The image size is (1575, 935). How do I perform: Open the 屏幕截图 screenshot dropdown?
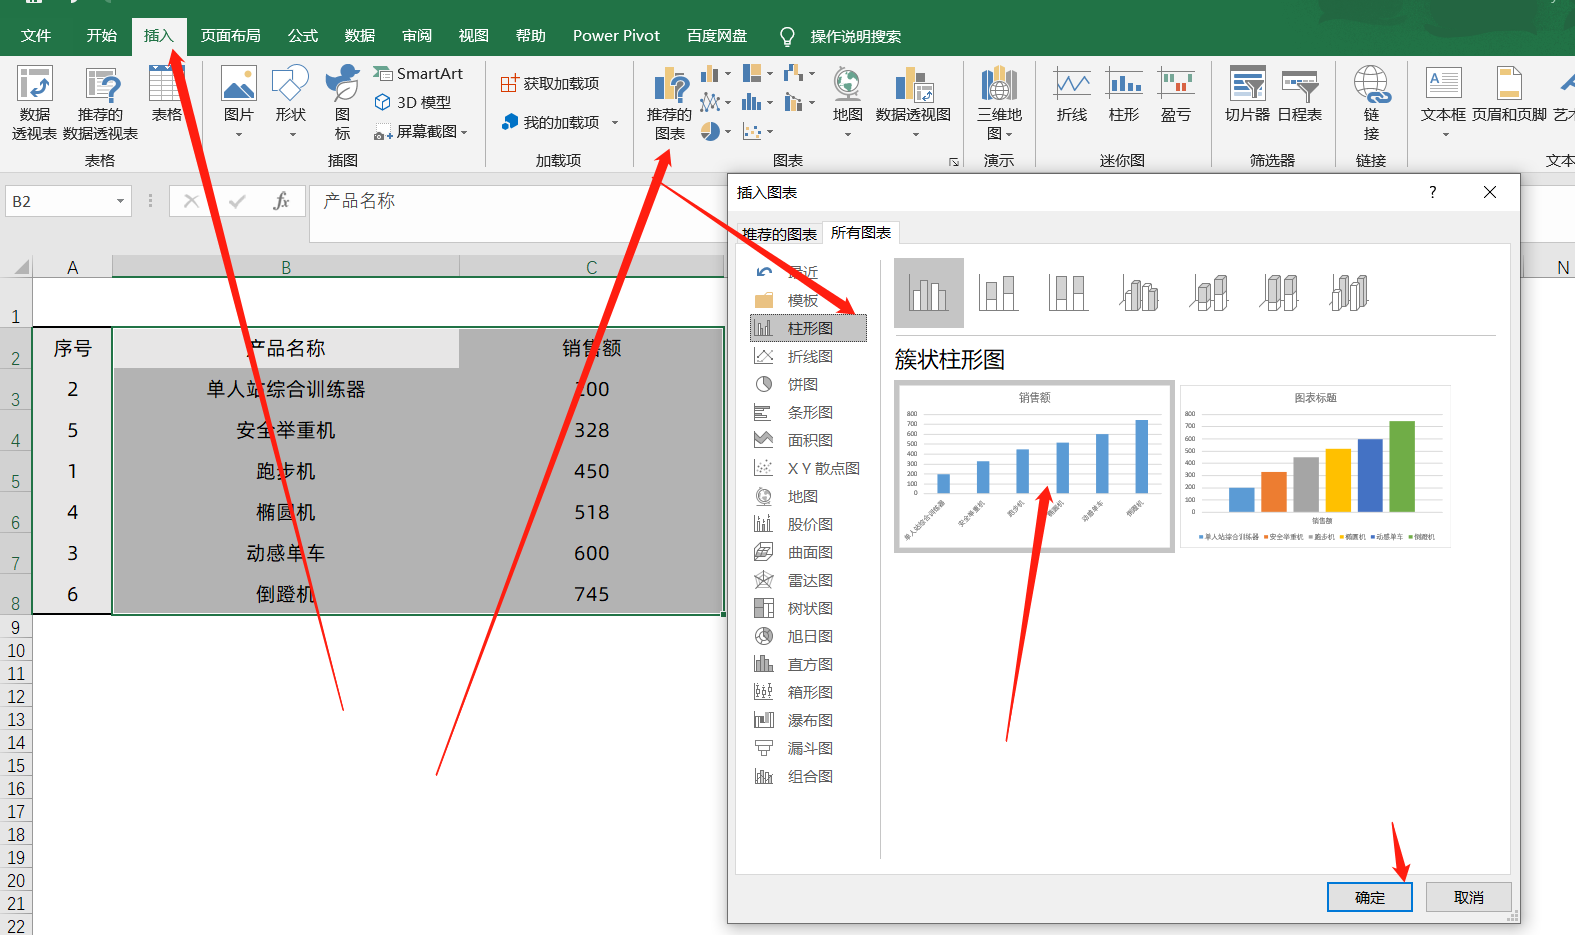coord(464,132)
